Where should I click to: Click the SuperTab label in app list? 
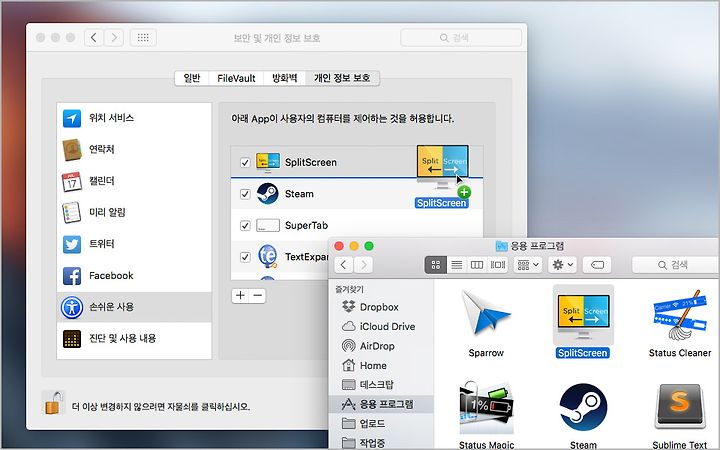click(306, 225)
